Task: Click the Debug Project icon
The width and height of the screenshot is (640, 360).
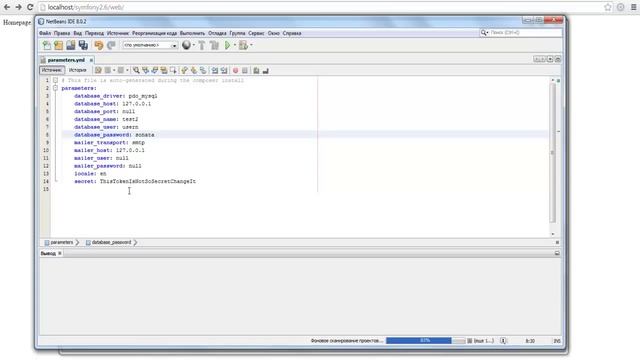Action: [243, 45]
